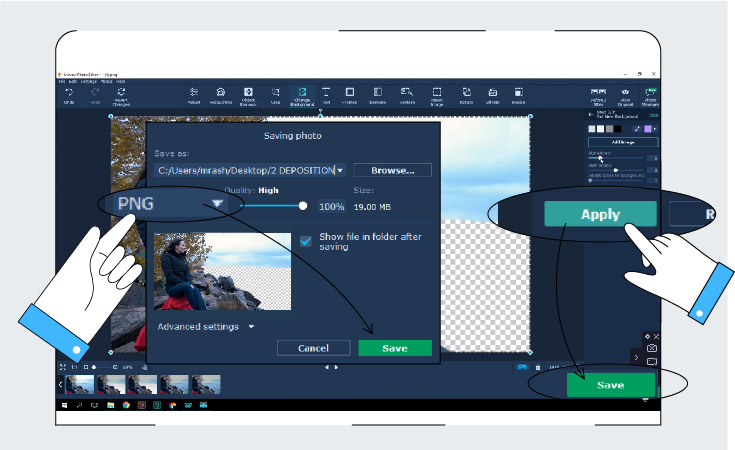
Task: Toggle Show file in folder after saving
Action: click(x=306, y=241)
